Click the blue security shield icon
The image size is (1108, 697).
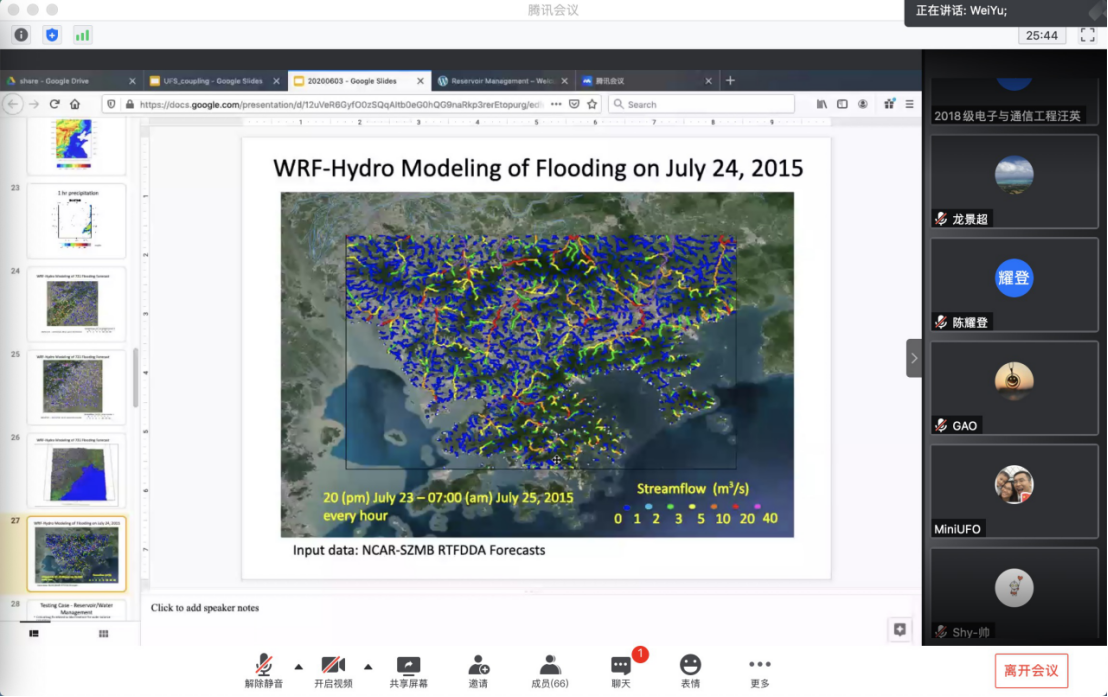pos(52,35)
